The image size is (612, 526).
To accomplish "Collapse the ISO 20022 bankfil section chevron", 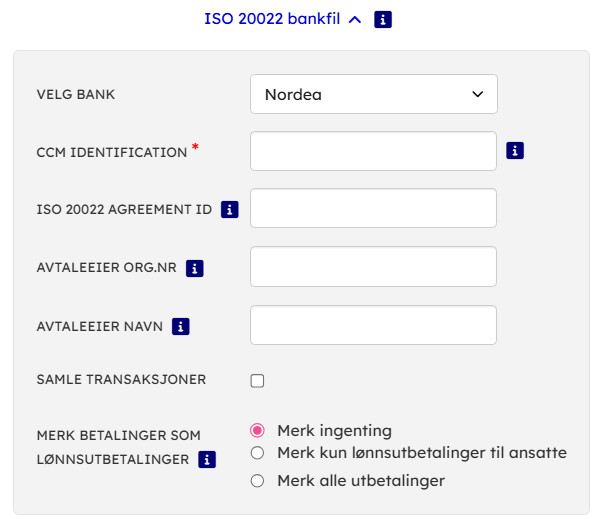I will [x=354, y=19].
